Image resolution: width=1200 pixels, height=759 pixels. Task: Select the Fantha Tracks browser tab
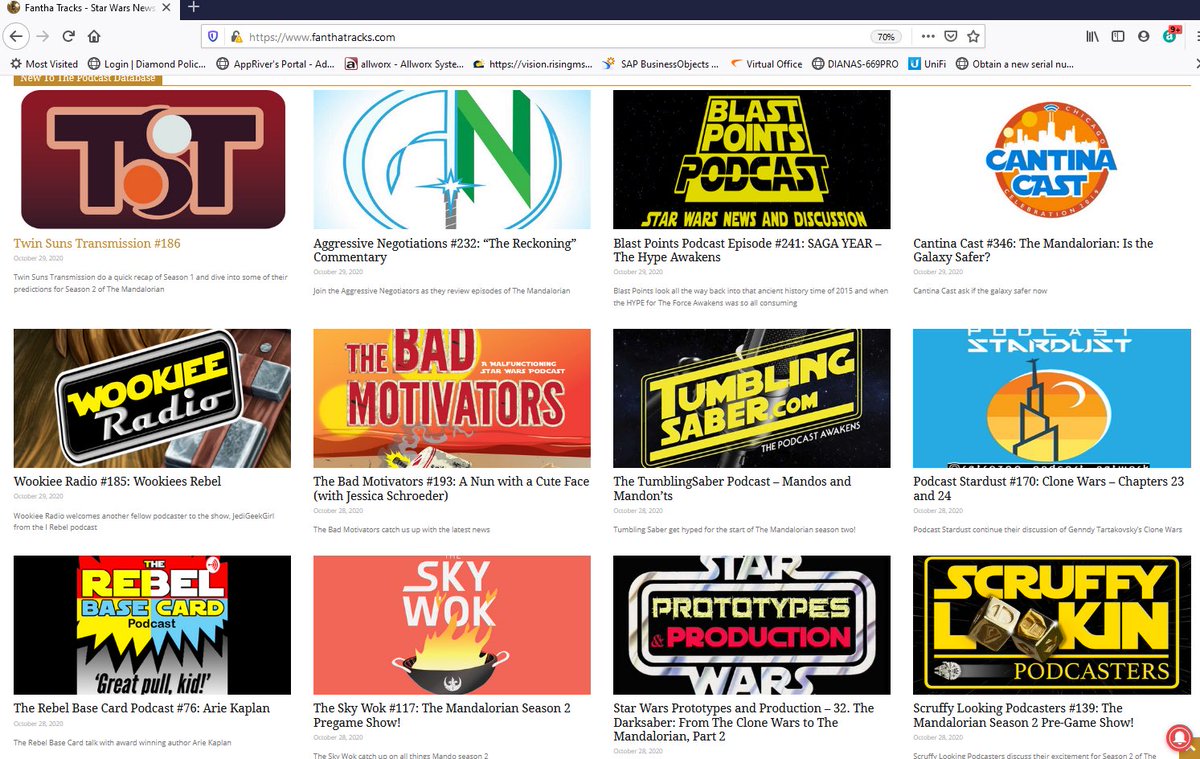coord(90,8)
